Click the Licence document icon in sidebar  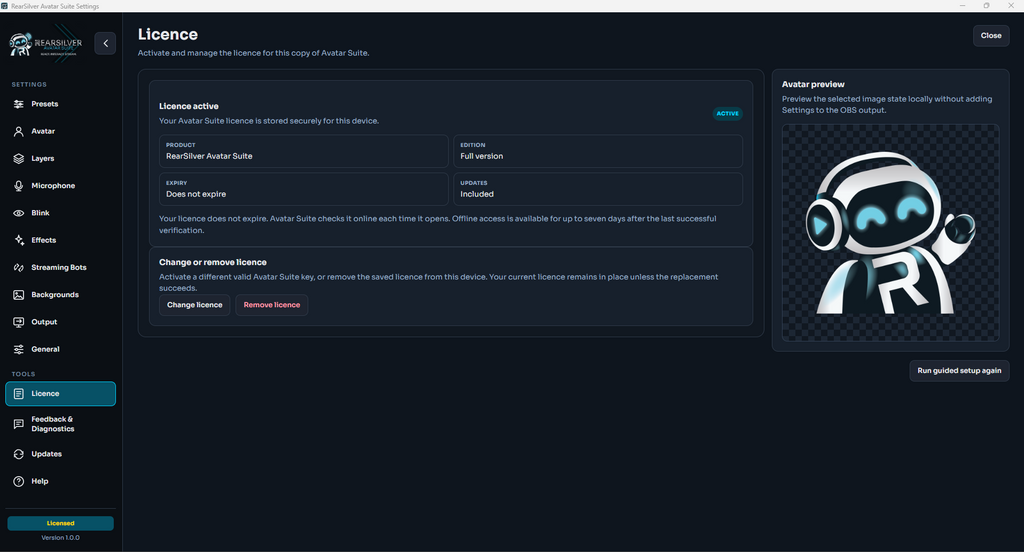19,394
